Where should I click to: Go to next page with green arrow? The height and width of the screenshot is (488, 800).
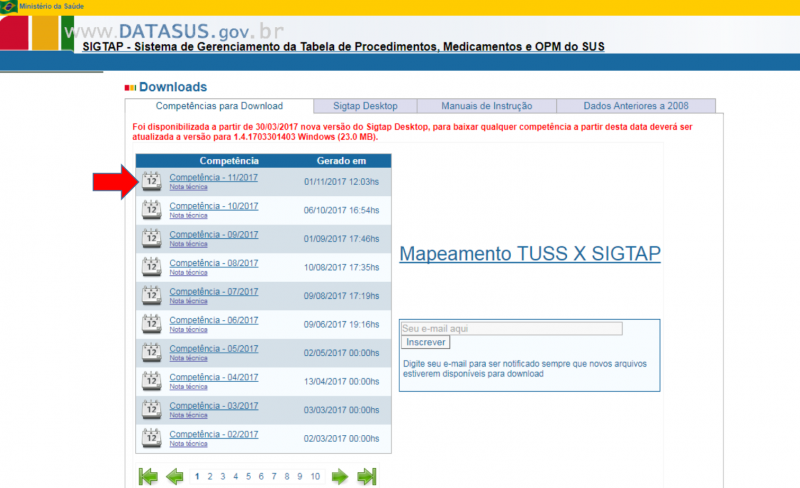[340, 476]
